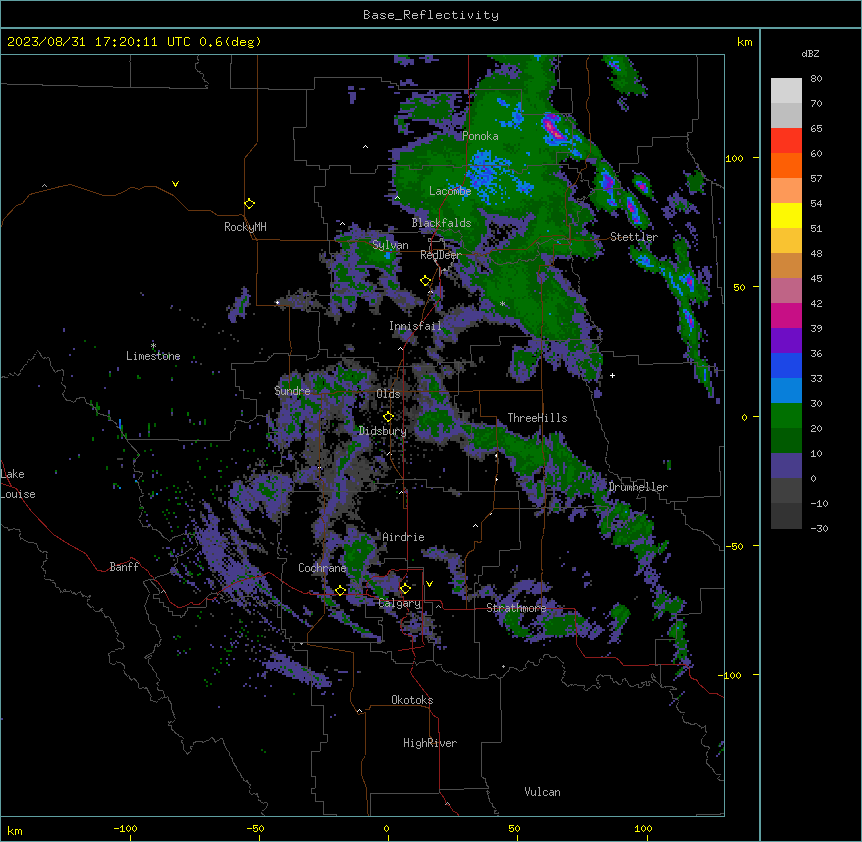Click the -100 tick on the bottom axis

[x=125, y=828]
